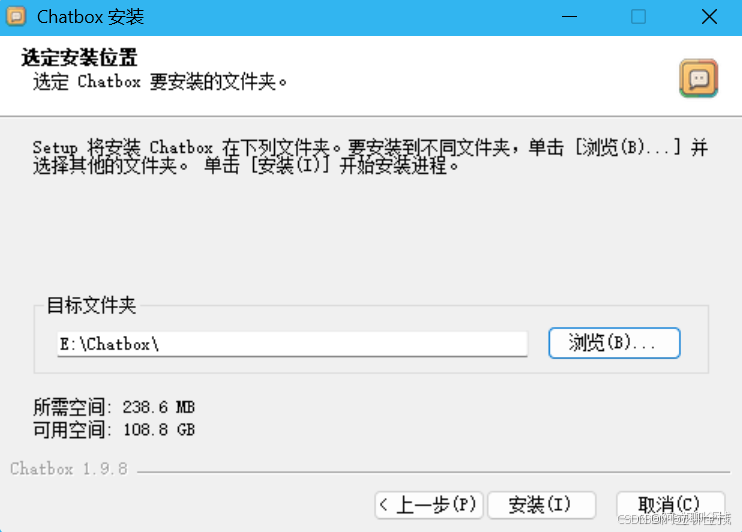This screenshot has height=532, width=742.
Task: Click the 选定 Chatbox 要安装的文件夹 subtitle
Action: [160, 82]
